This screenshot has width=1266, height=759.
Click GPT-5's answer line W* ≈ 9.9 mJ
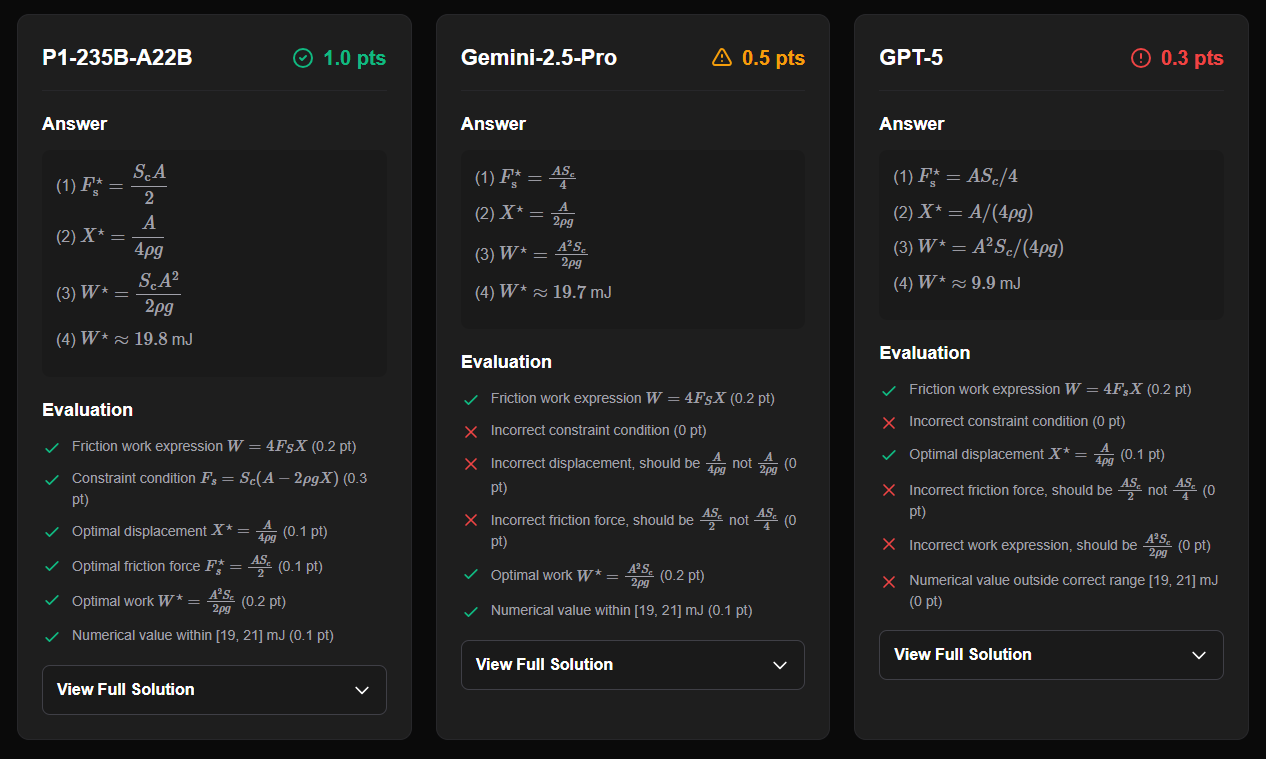click(956, 283)
